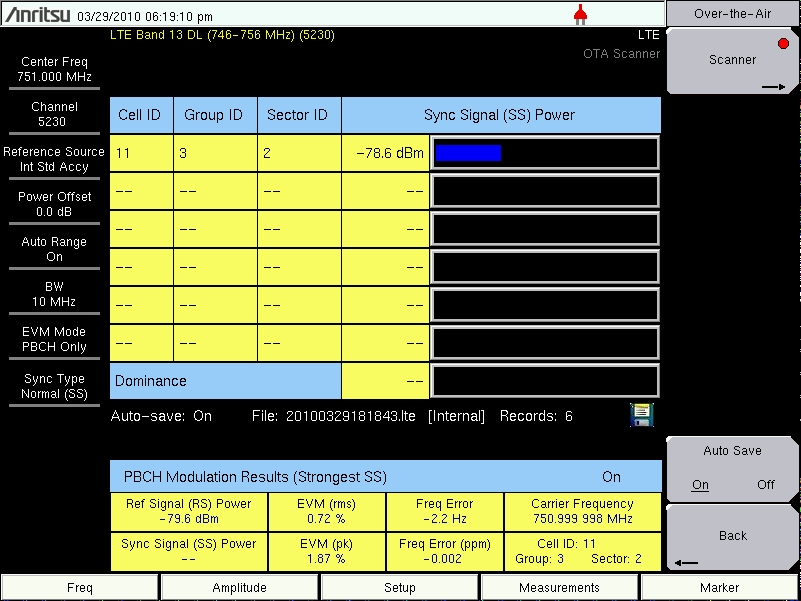Screen dimensions: 801x601
Task: Click the red record dot on Scanner
Action: 783,44
